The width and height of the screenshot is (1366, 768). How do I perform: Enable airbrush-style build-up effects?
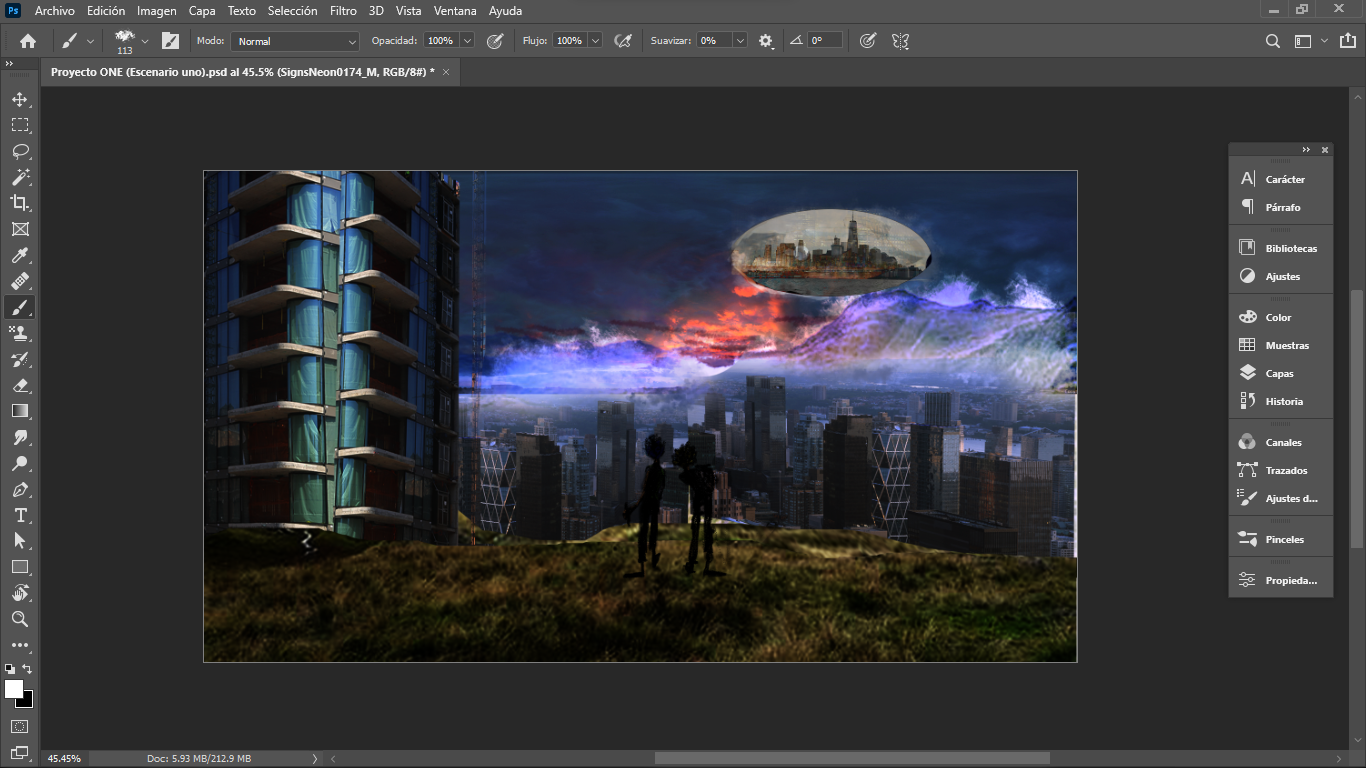pyautogui.click(x=623, y=41)
